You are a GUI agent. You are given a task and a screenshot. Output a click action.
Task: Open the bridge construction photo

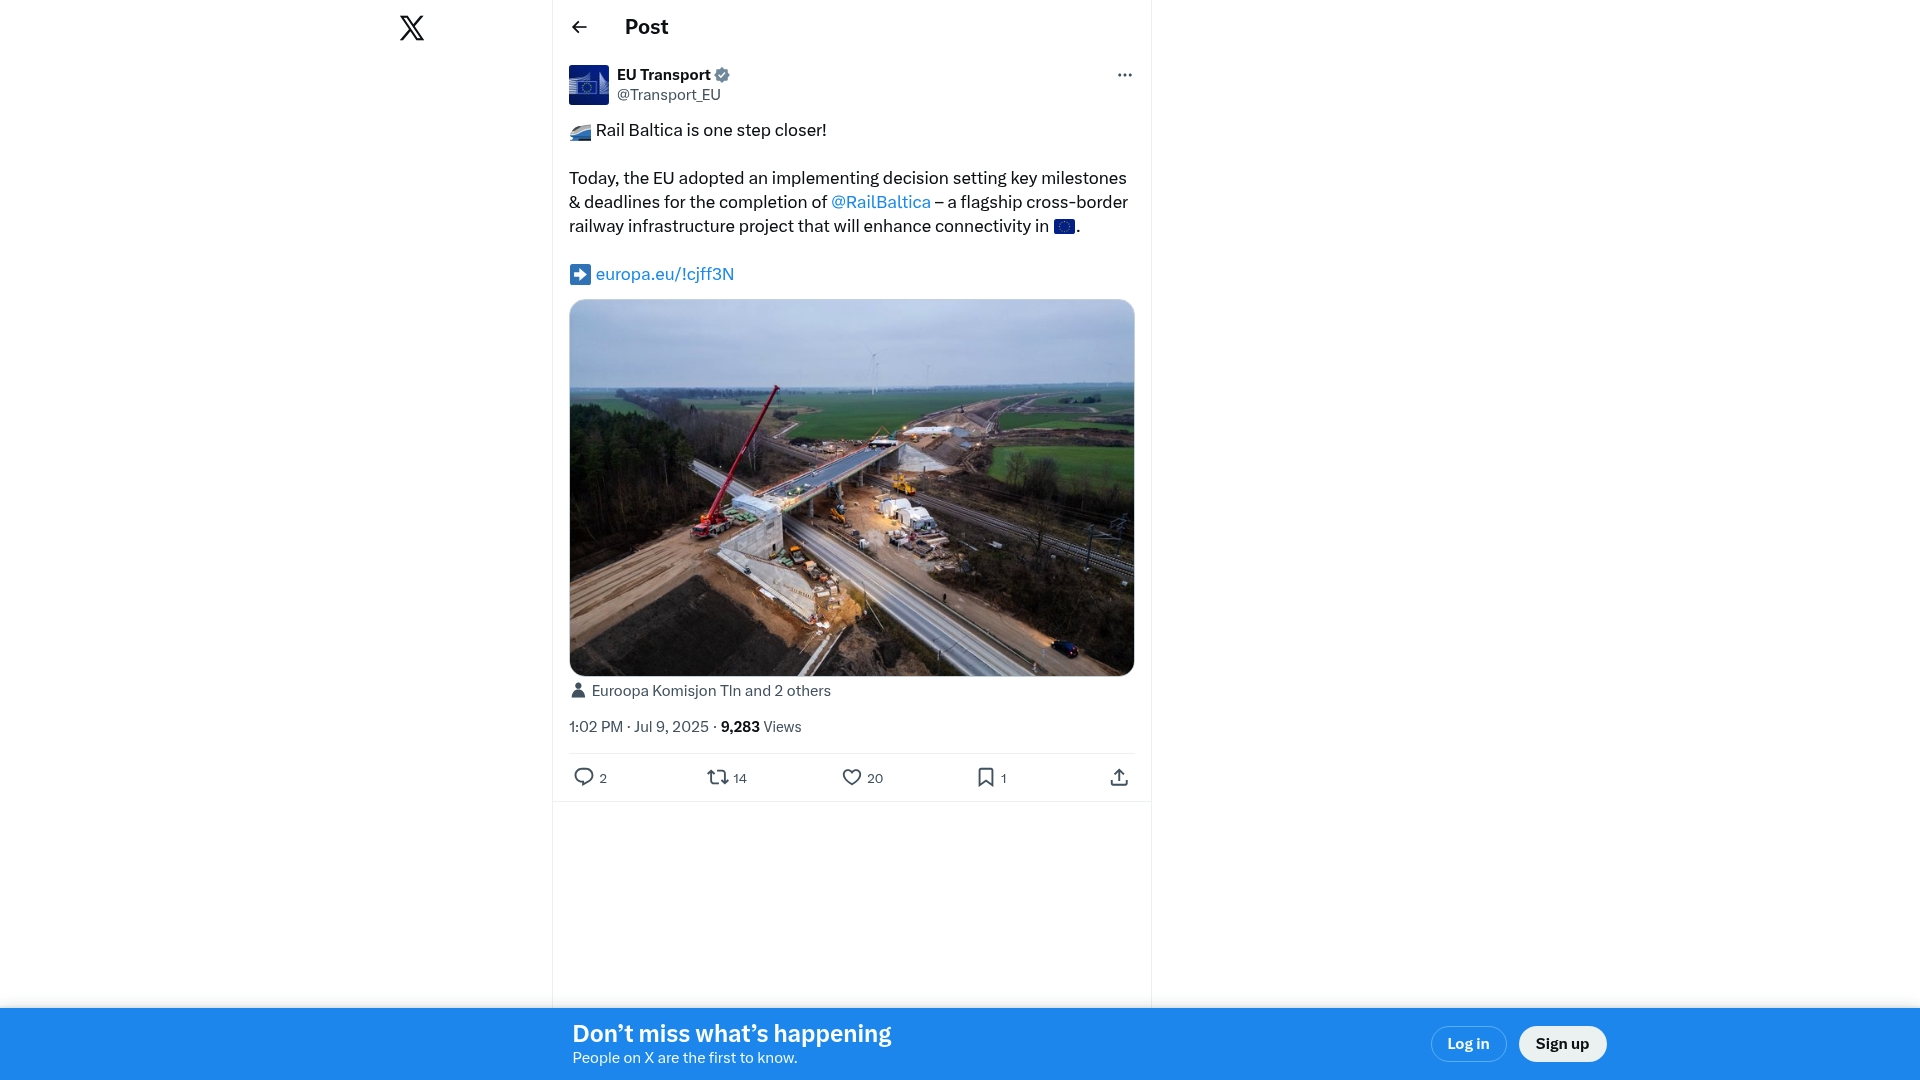pos(851,487)
